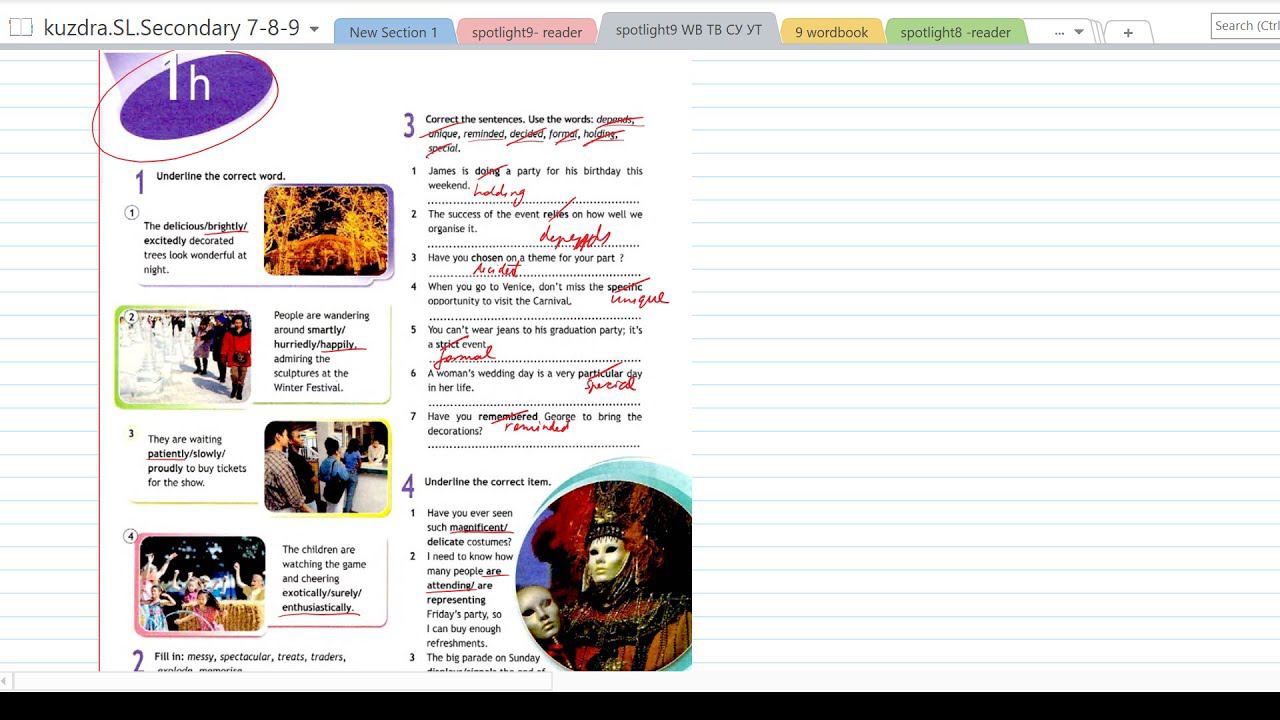Click the text 'The delicious/brightly/excitedly decorated trees'

195,248
